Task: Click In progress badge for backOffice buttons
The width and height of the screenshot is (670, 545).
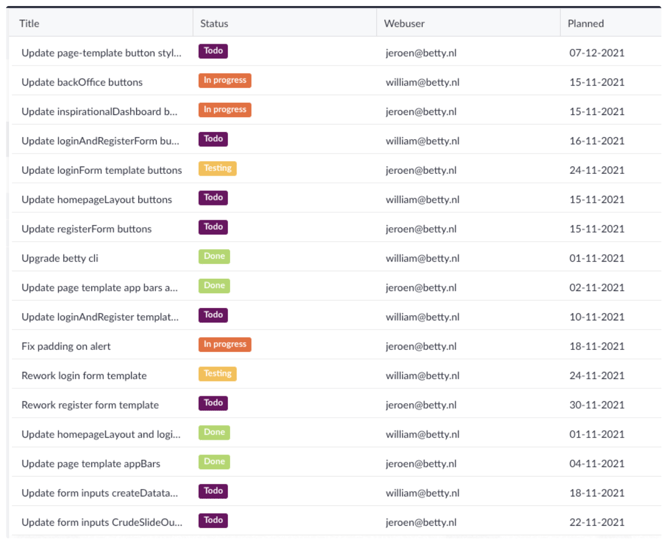Action: click(x=225, y=80)
